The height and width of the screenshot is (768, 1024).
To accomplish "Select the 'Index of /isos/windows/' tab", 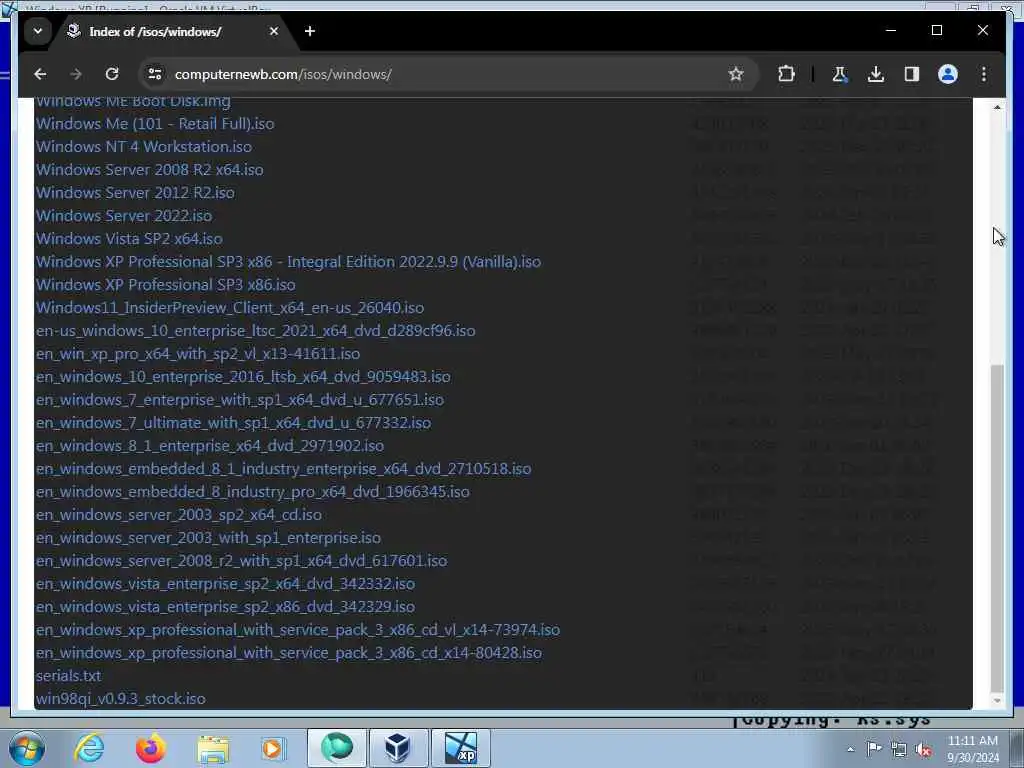I will coord(155,31).
